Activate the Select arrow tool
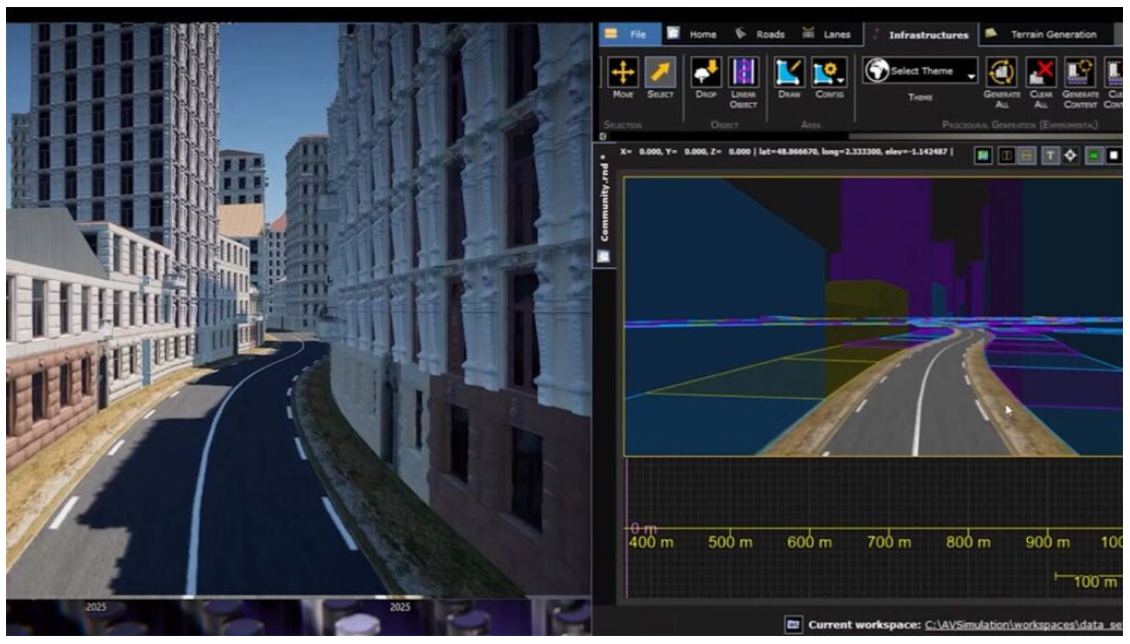 (x=661, y=73)
